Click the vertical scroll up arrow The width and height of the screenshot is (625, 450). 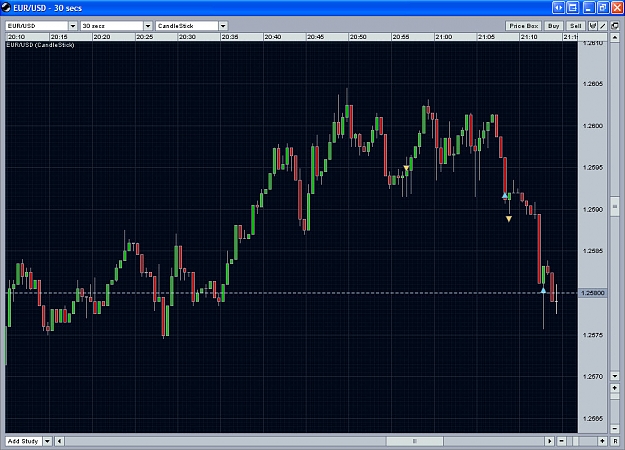(x=615, y=38)
